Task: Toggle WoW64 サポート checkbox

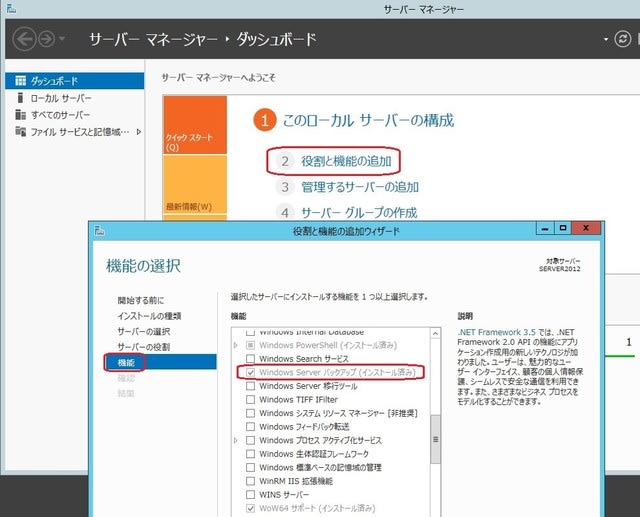Action: (x=251, y=508)
